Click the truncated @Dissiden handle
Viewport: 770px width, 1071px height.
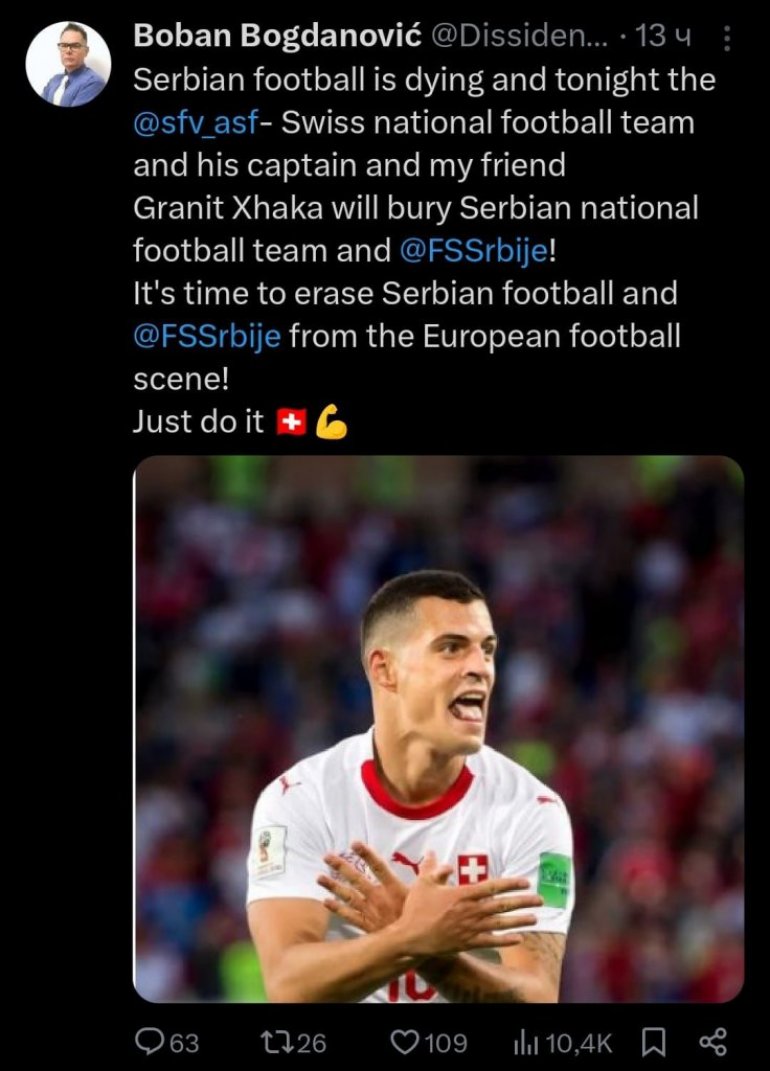(517, 36)
